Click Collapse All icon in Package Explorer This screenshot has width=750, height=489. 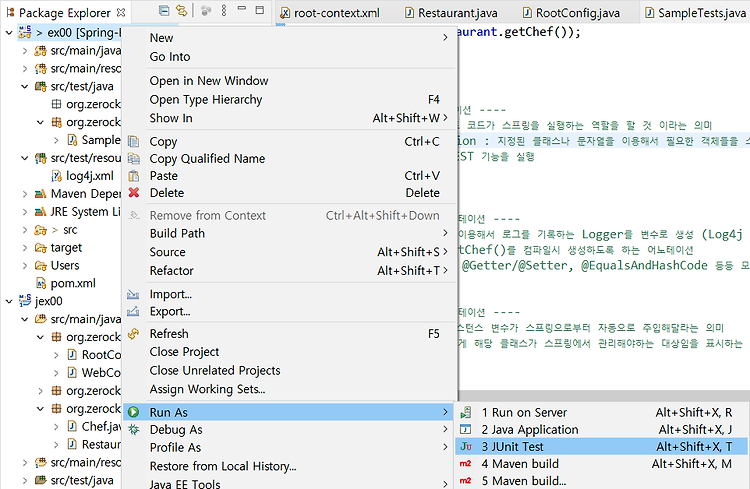[164, 11]
